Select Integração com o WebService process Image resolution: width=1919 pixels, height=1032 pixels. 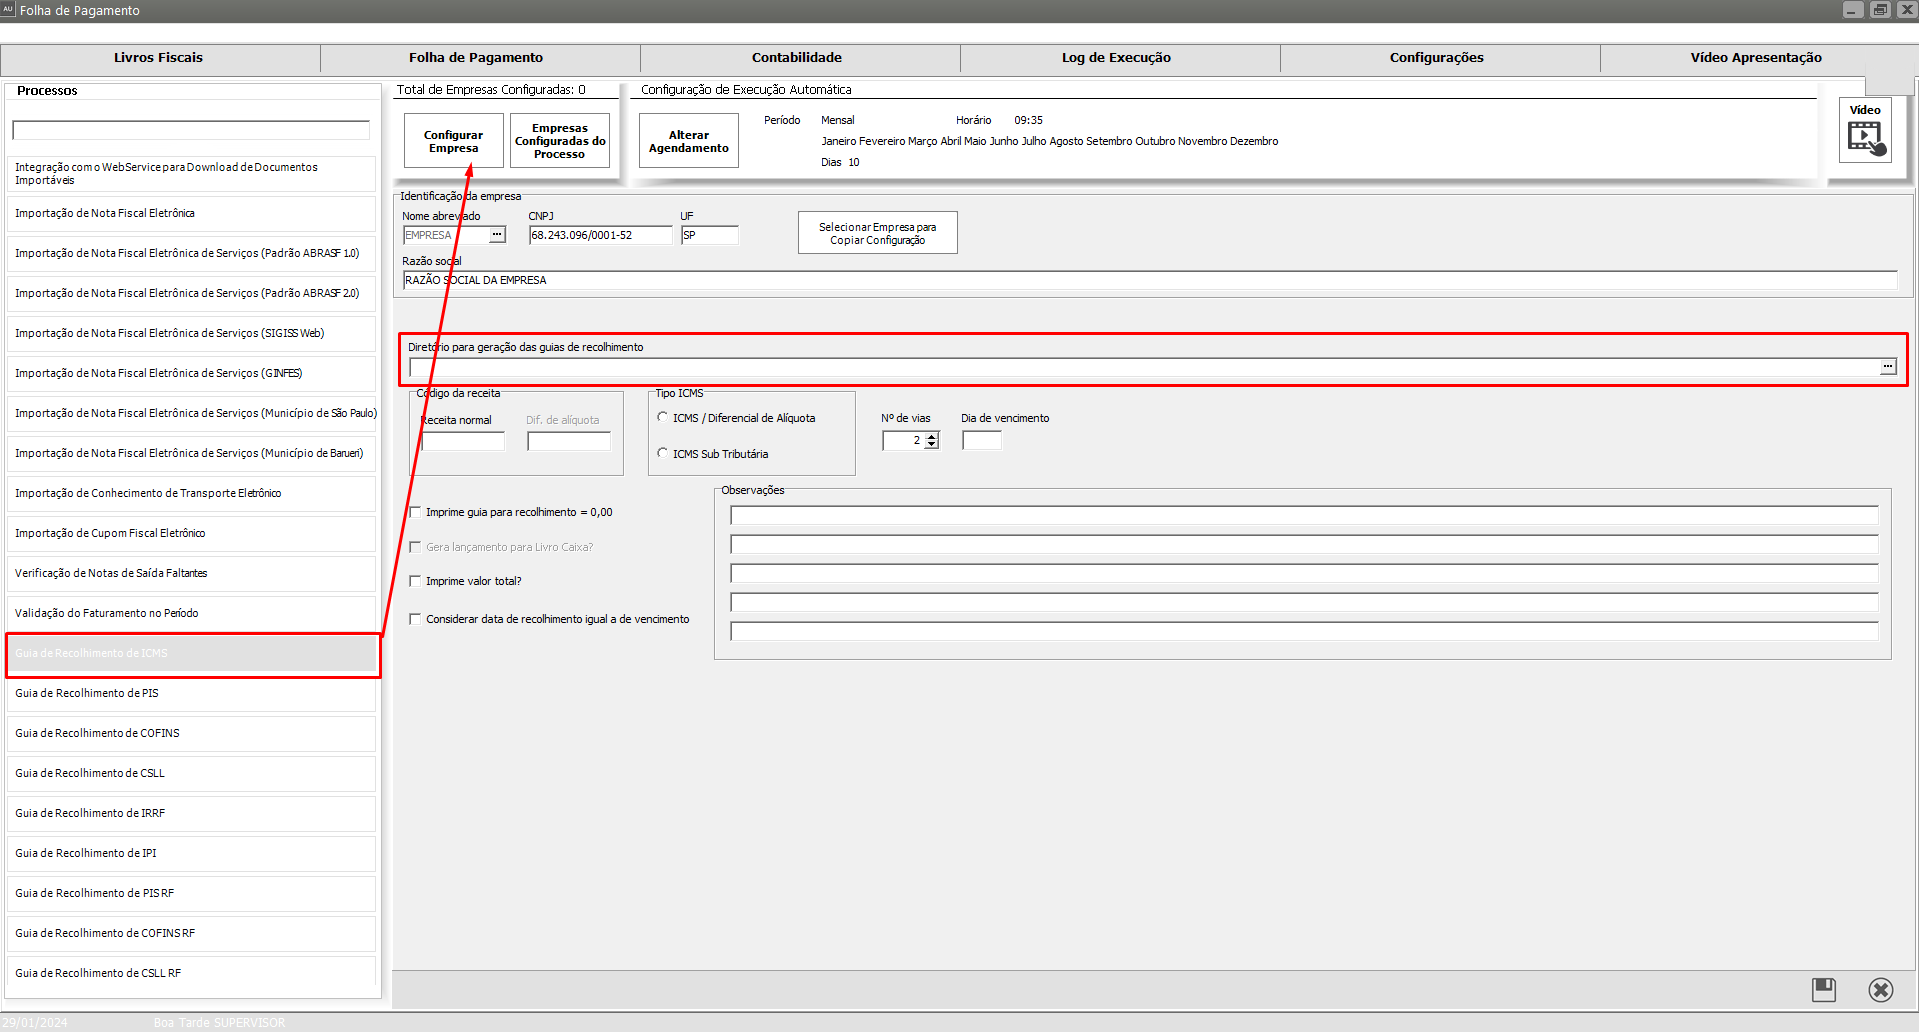tap(191, 174)
